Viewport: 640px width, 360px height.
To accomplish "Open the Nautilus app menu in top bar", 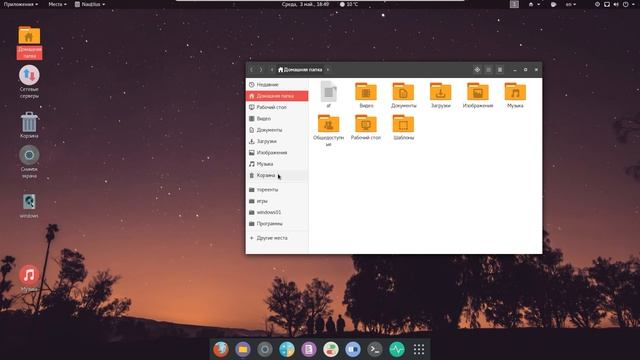I will point(90,4).
